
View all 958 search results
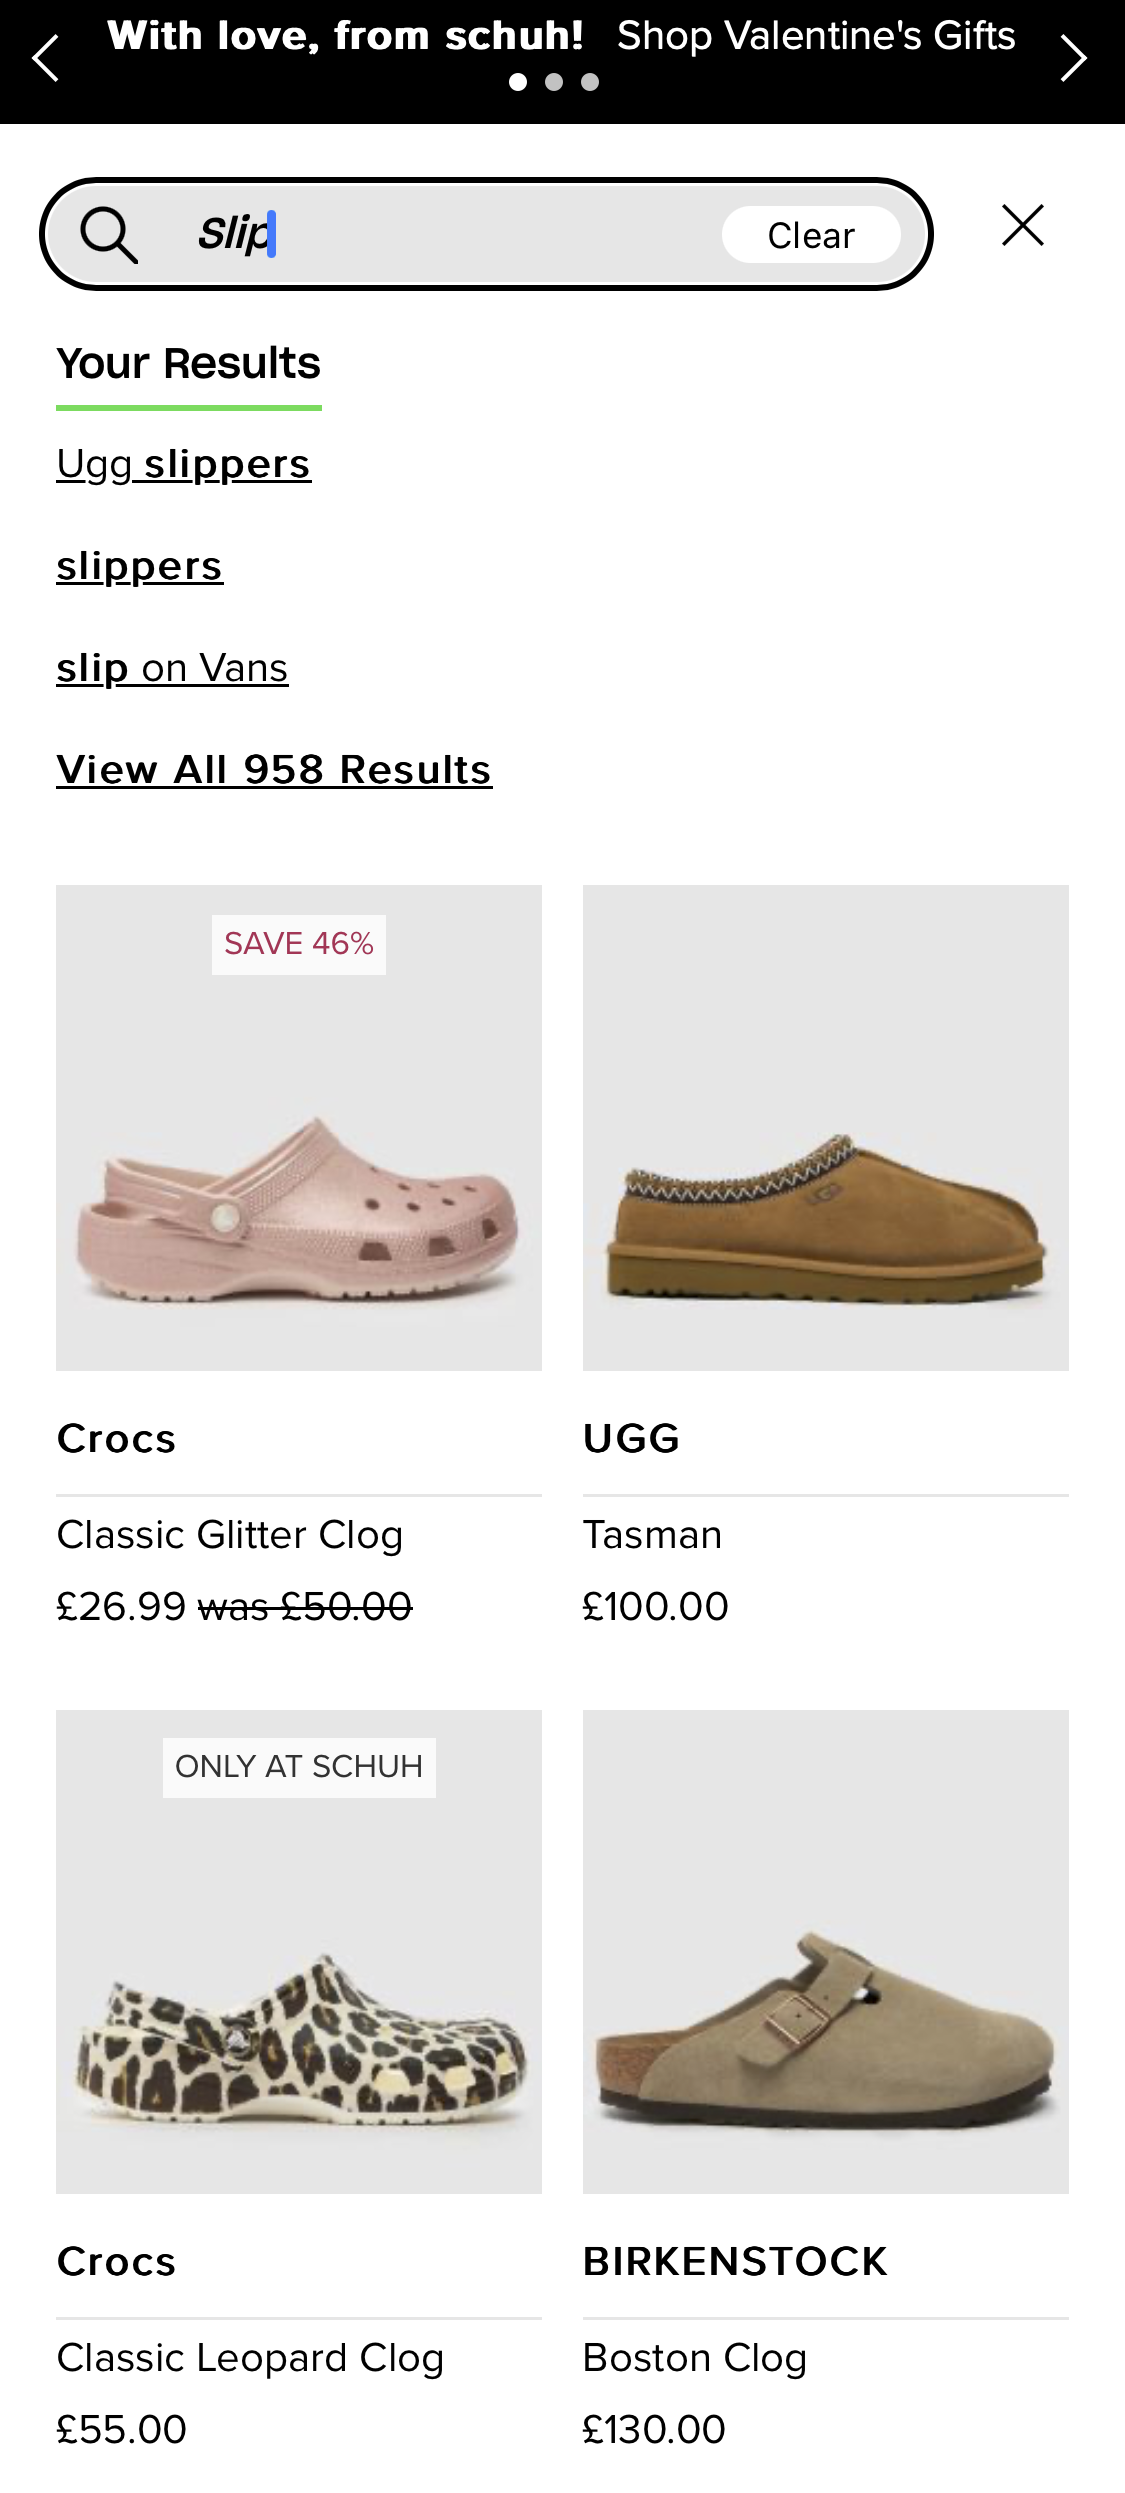pos(274,770)
